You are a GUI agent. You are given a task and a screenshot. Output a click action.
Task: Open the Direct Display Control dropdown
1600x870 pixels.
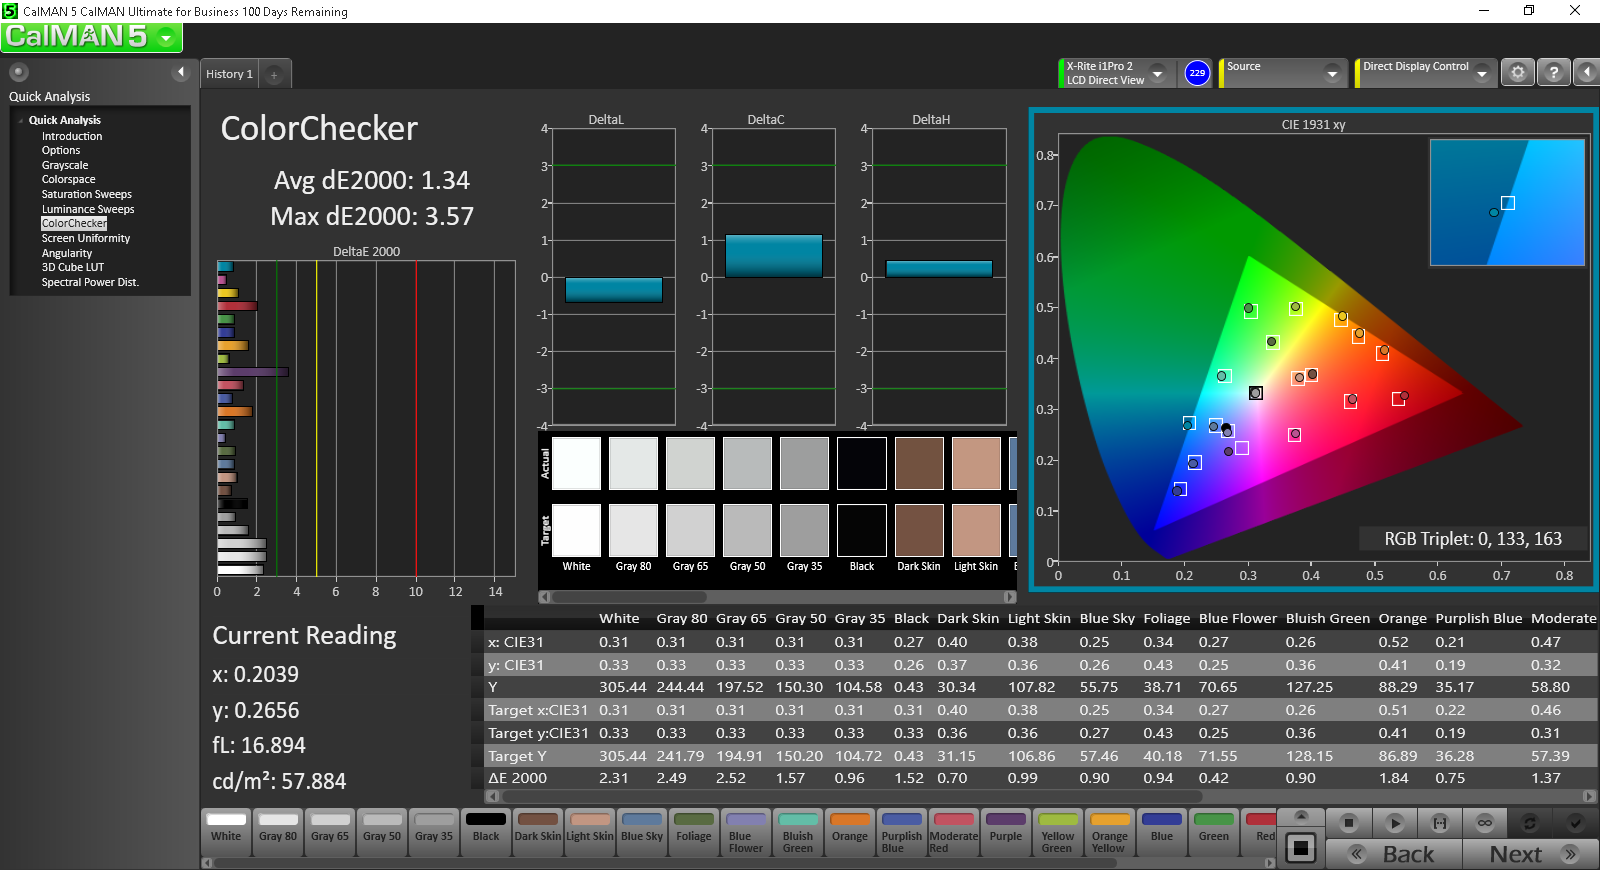pyautogui.click(x=1481, y=73)
